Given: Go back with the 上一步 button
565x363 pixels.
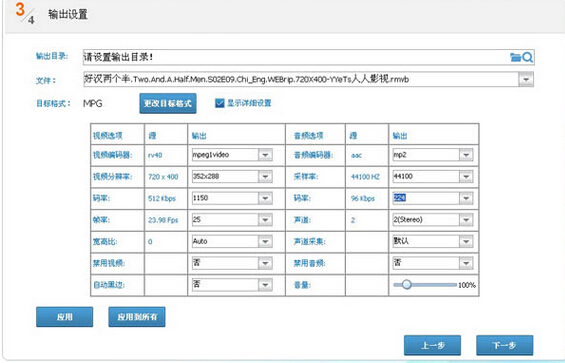Looking at the screenshot, I should 432,345.
